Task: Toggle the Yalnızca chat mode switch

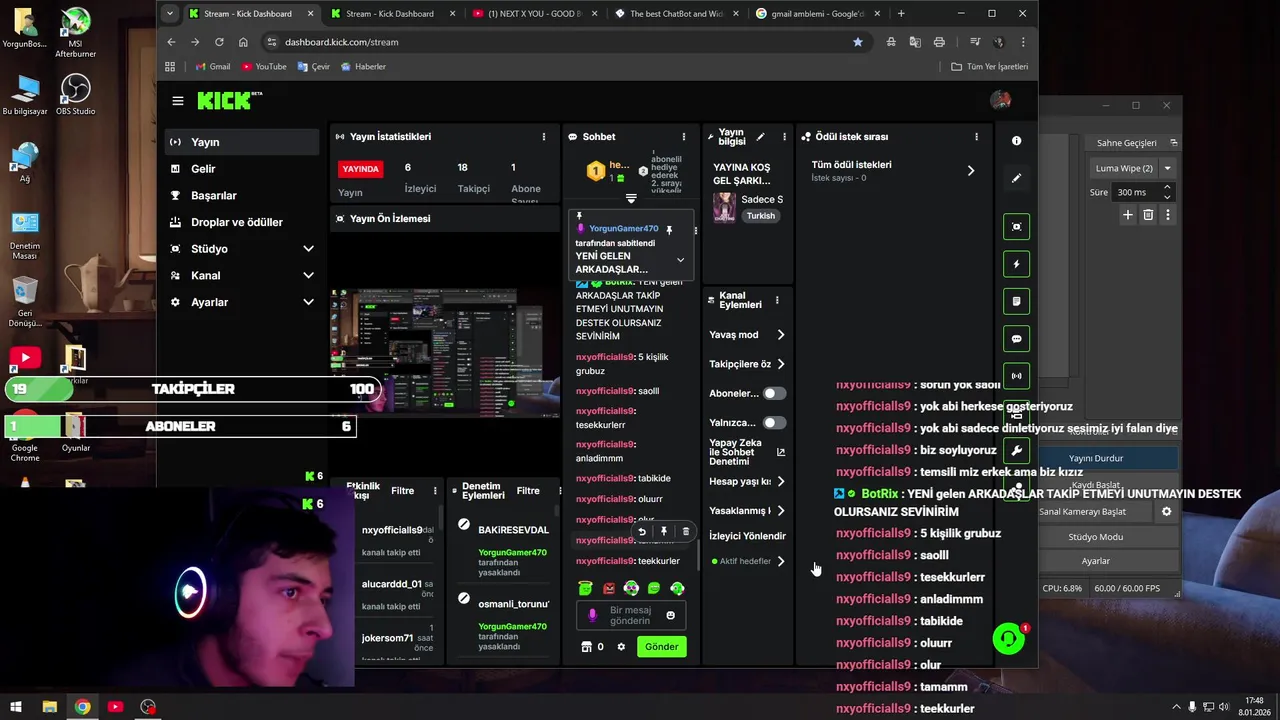Action: pyautogui.click(x=774, y=423)
